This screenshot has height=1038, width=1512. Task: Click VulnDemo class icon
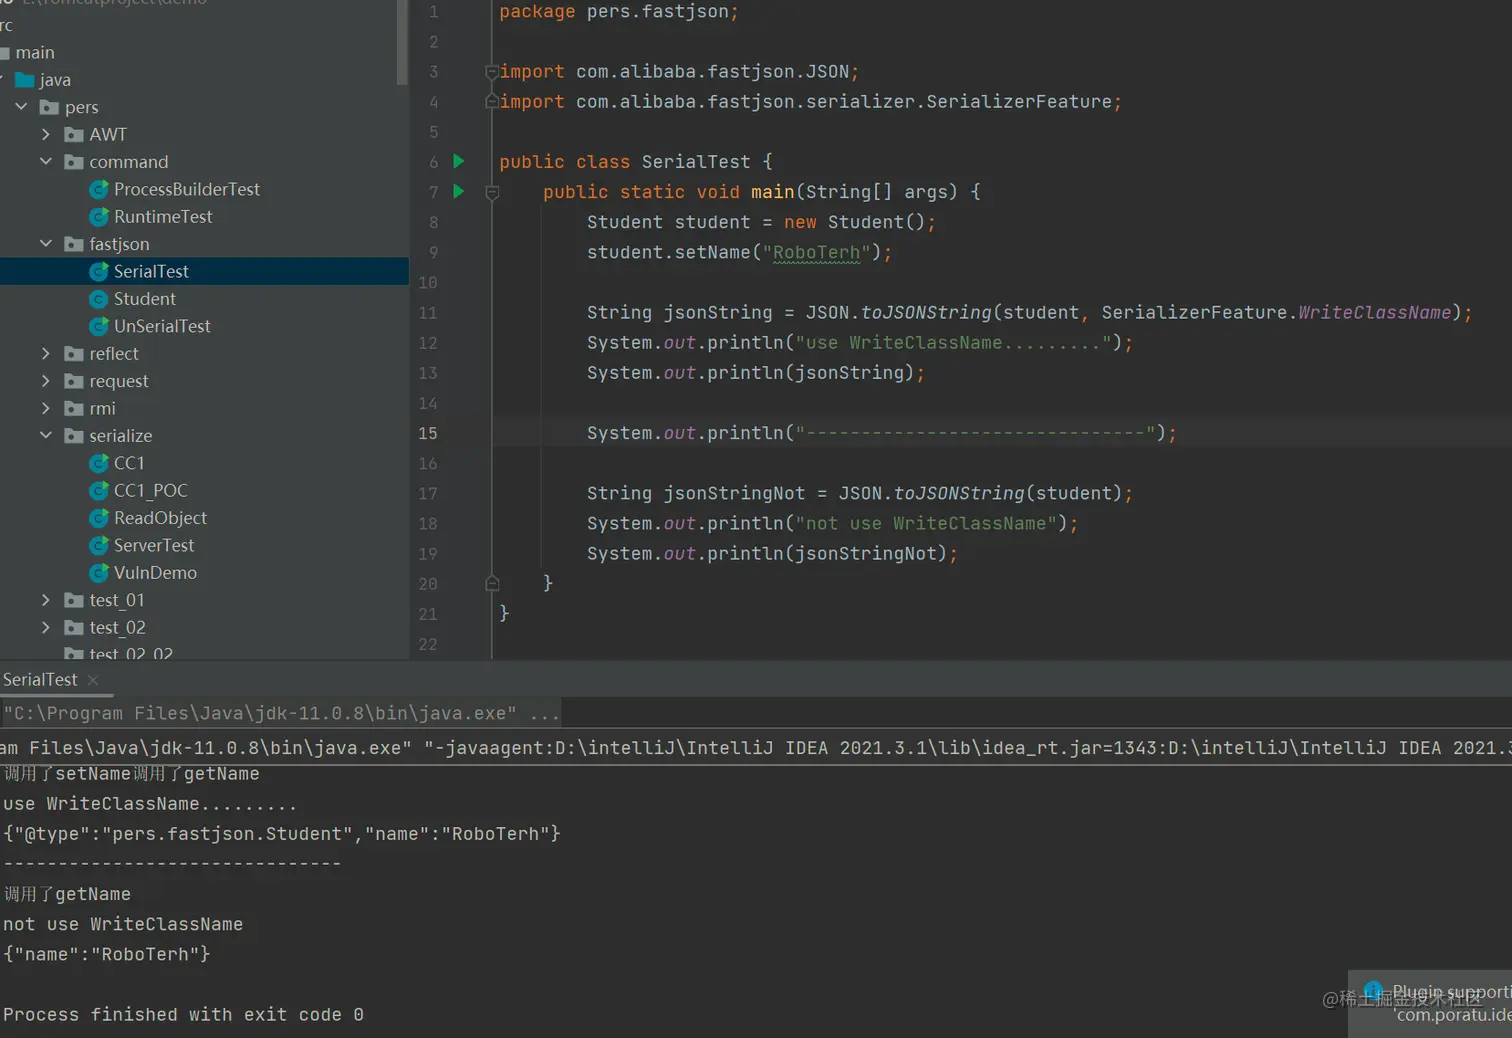(x=99, y=573)
